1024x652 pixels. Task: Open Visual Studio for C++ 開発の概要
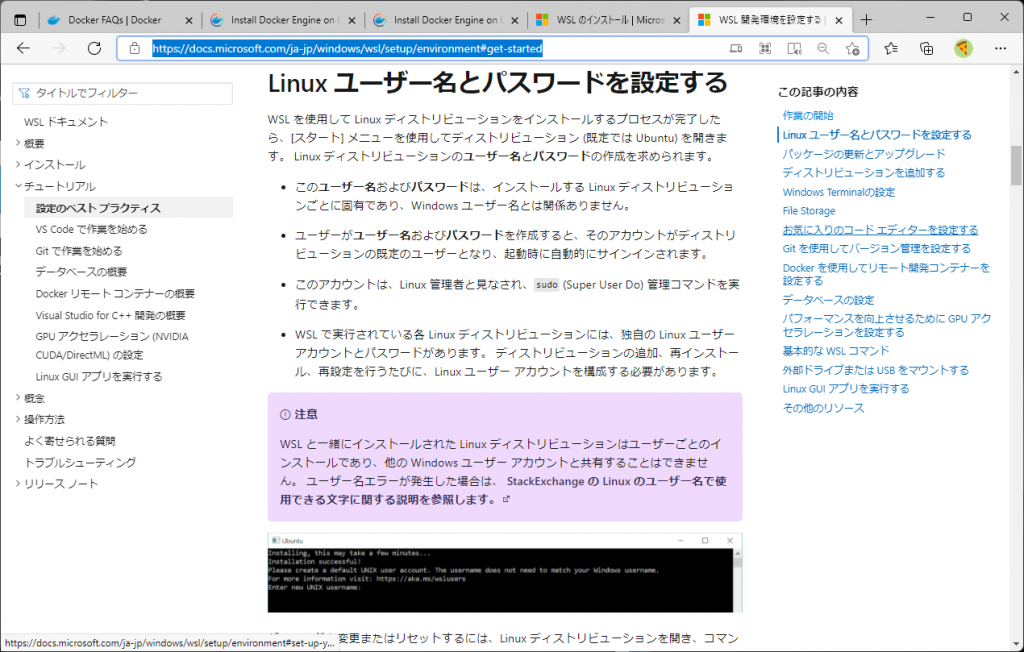point(110,316)
